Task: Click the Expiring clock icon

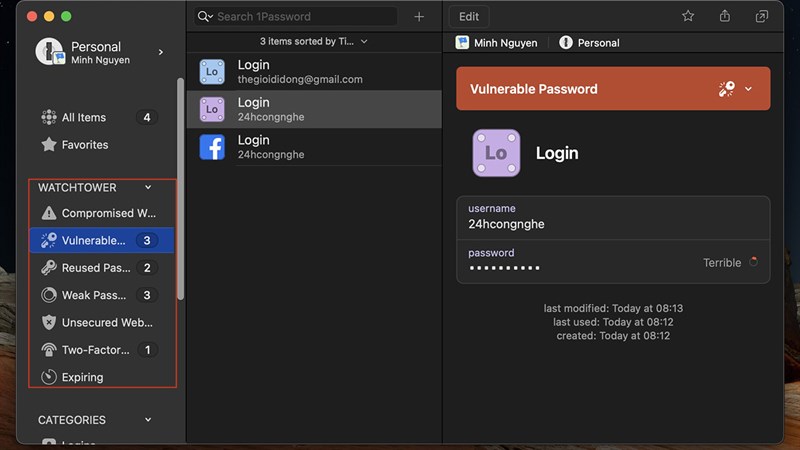Action: tap(48, 377)
